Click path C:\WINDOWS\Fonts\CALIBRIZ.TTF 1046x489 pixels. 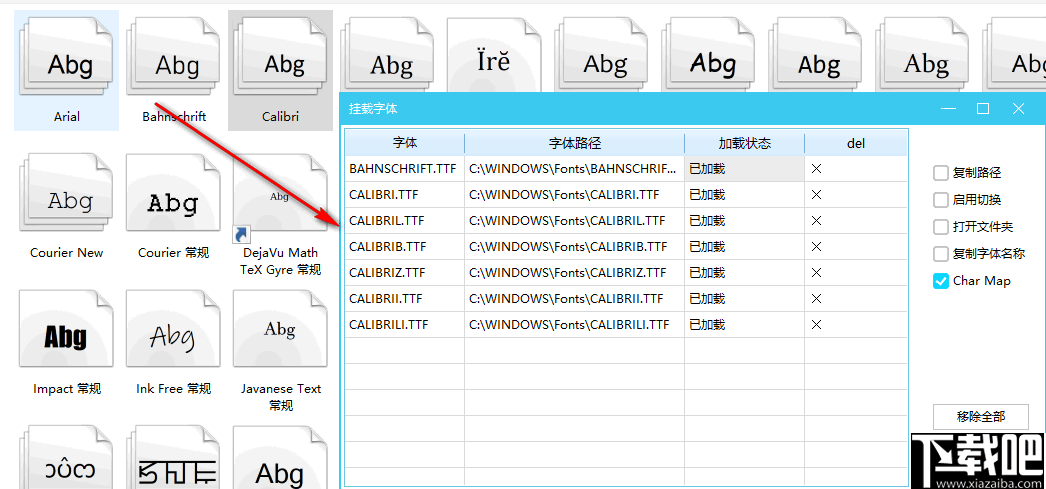coord(575,273)
